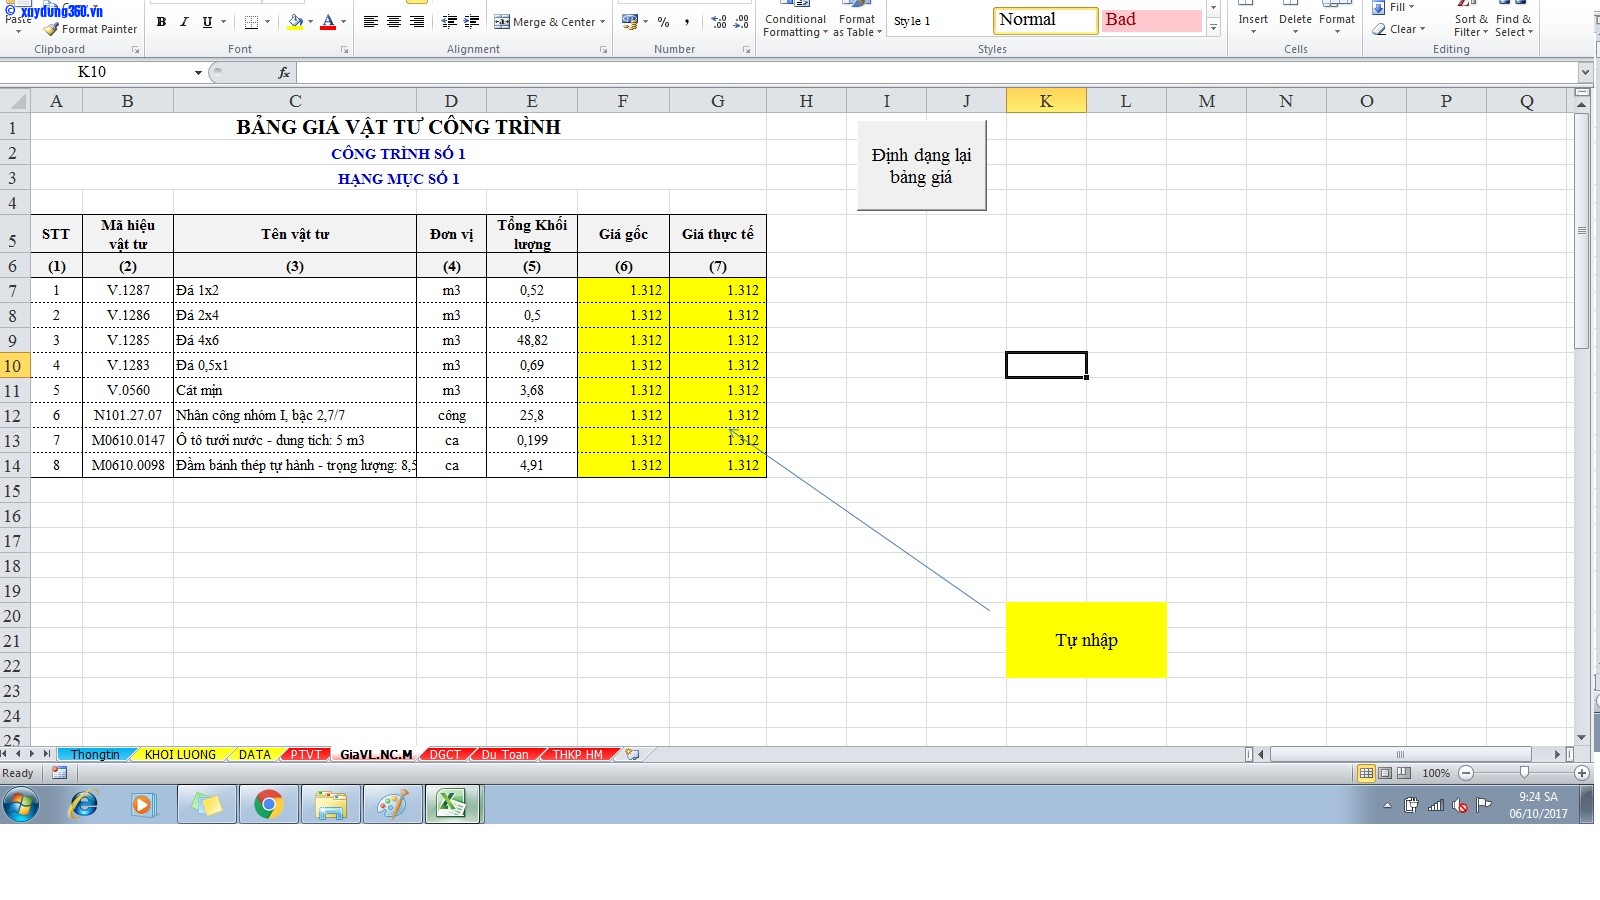The image size is (1600, 900).
Task: Switch to the KHOI LUONG sheet tab
Action: 180,754
